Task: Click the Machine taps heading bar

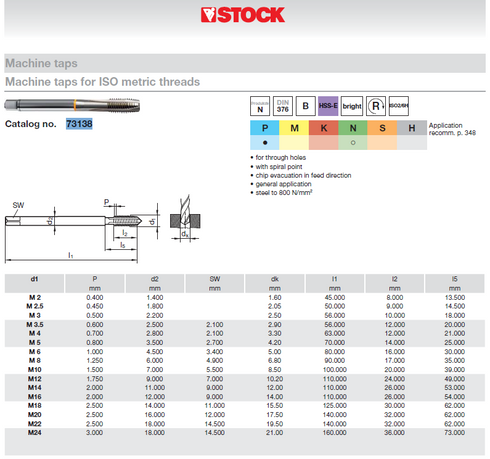Action: [x=245, y=63]
